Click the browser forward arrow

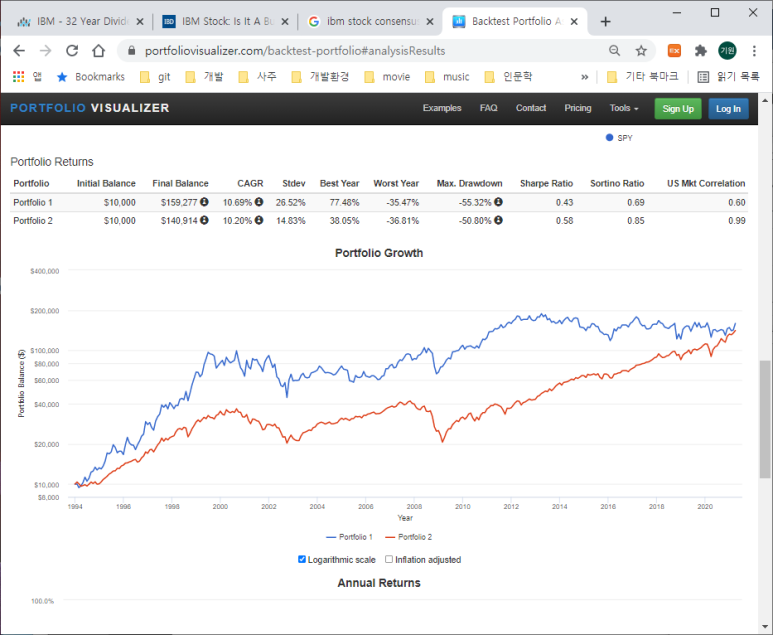(45, 51)
